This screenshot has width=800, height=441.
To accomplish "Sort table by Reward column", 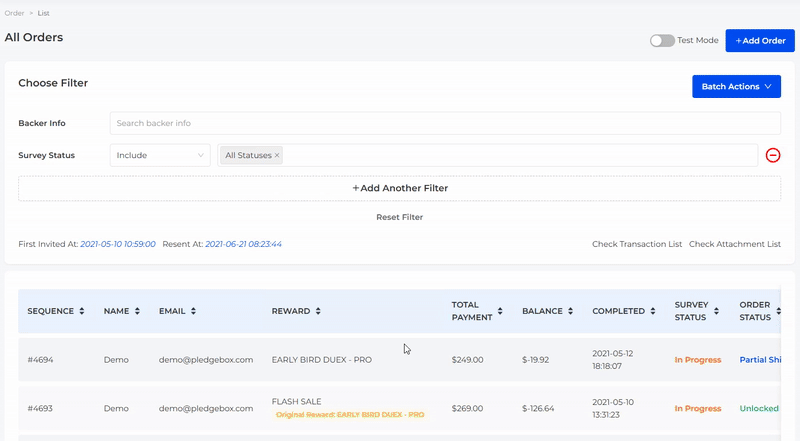I will click(318, 311).
